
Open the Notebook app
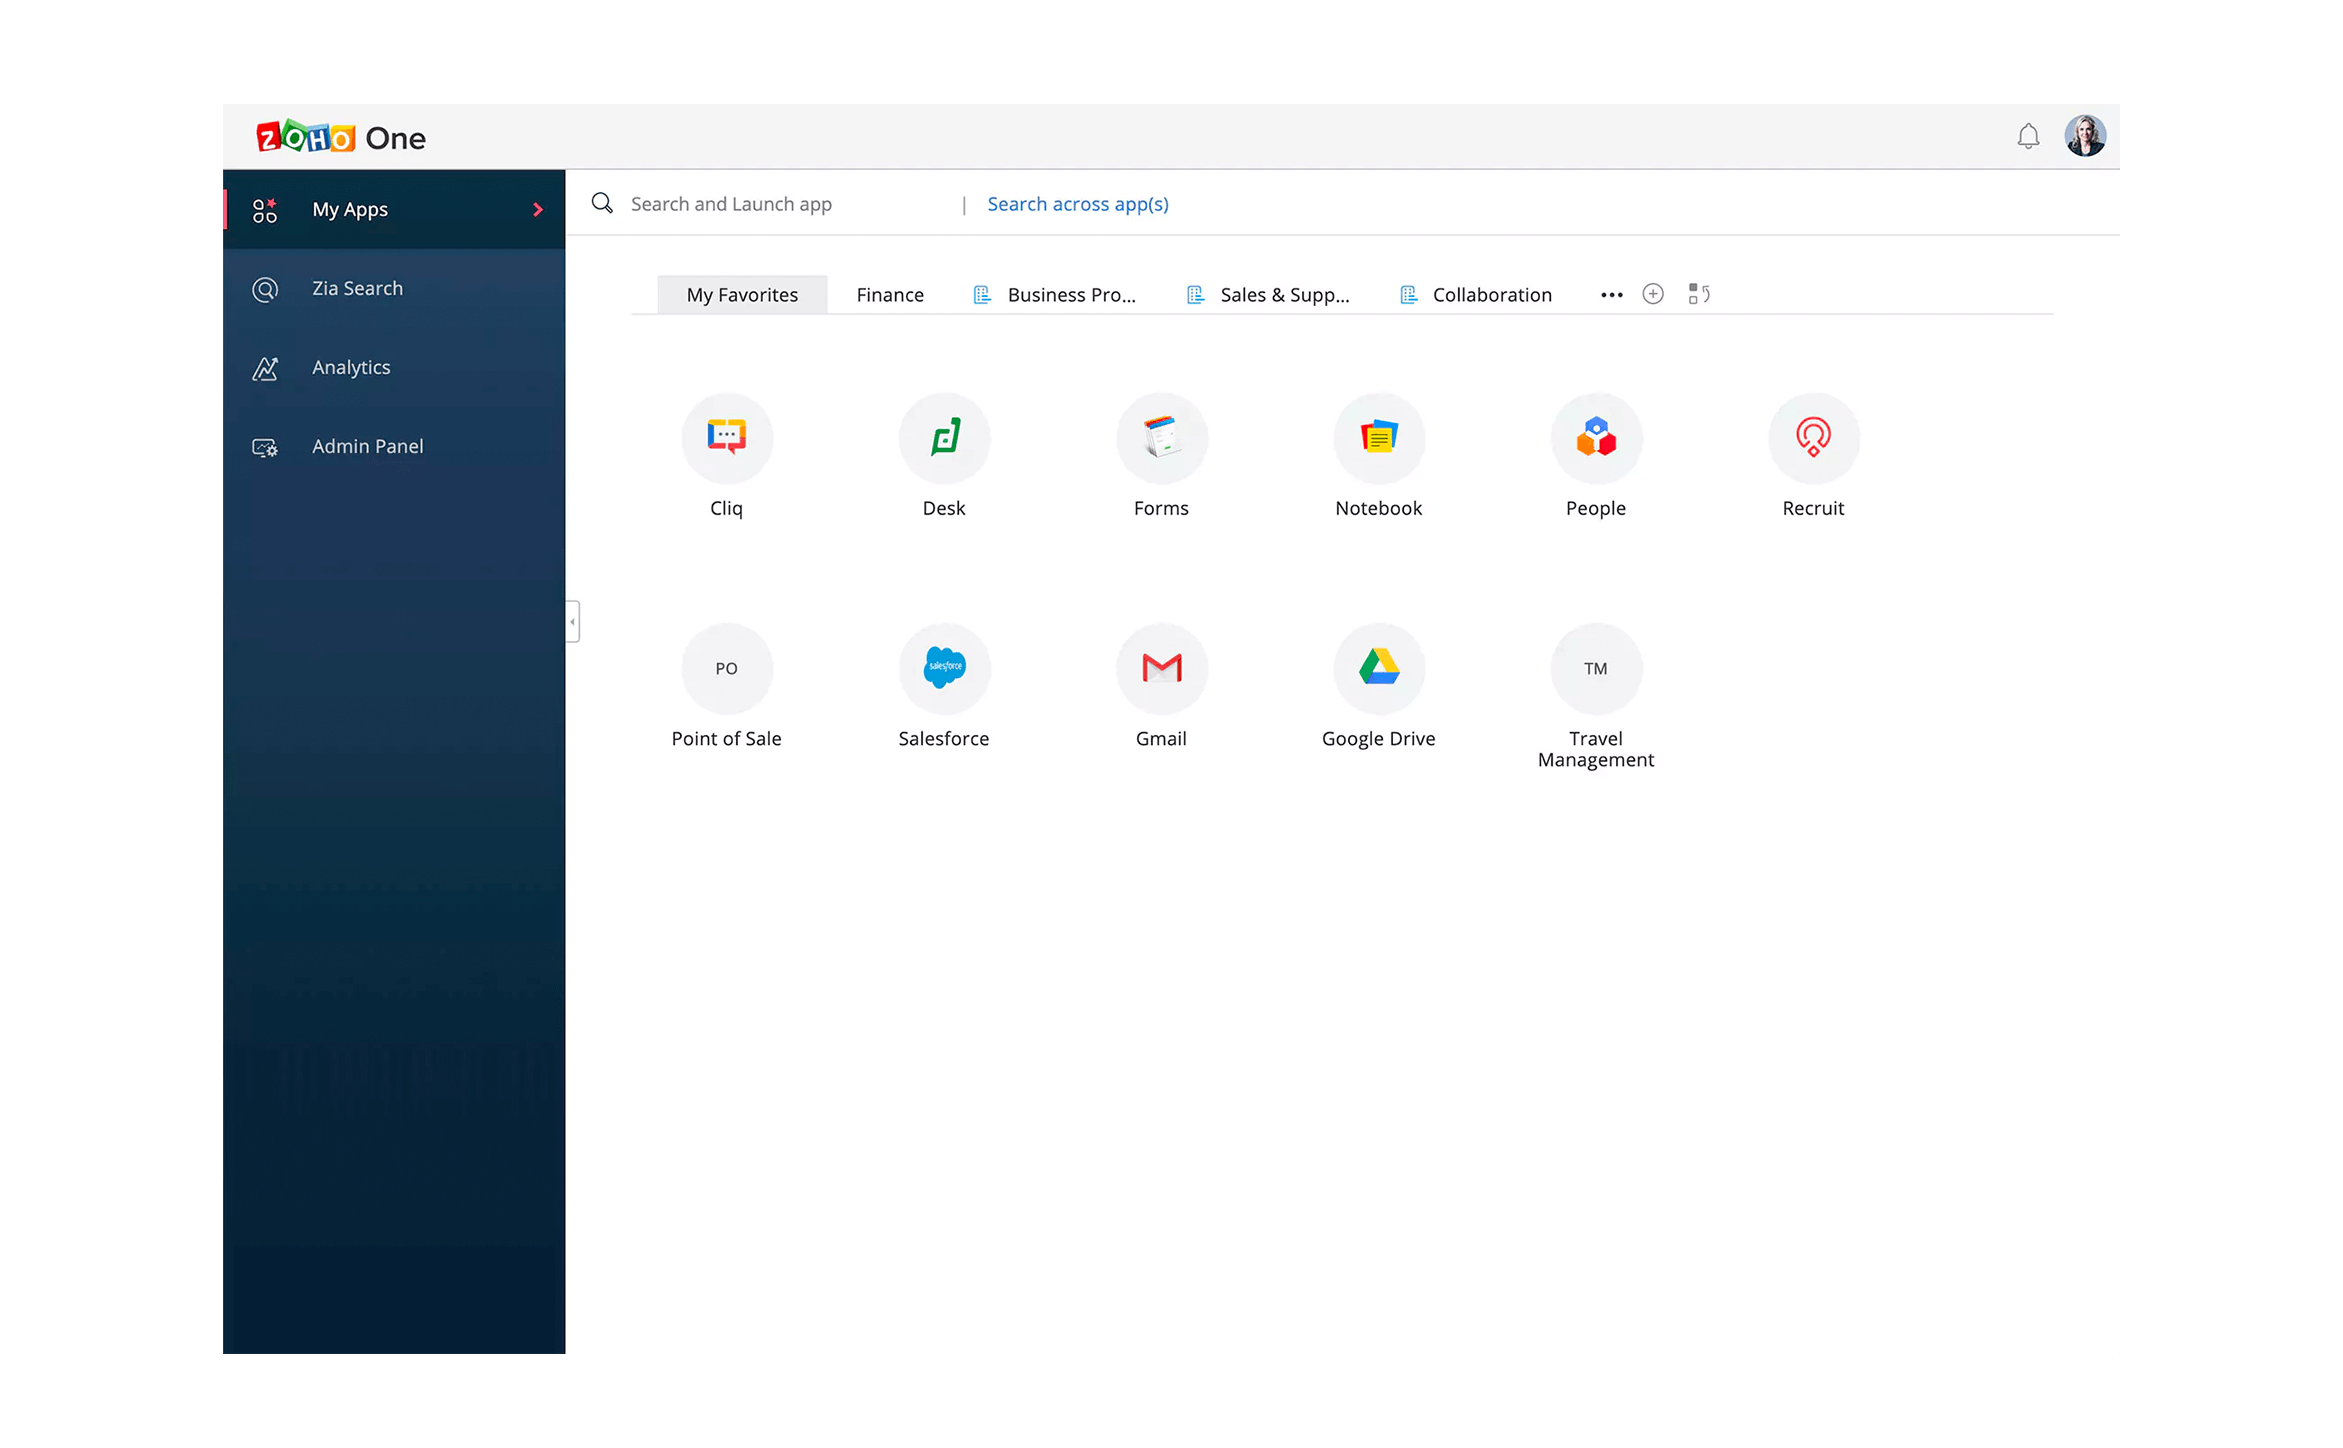pos(1378,438)
